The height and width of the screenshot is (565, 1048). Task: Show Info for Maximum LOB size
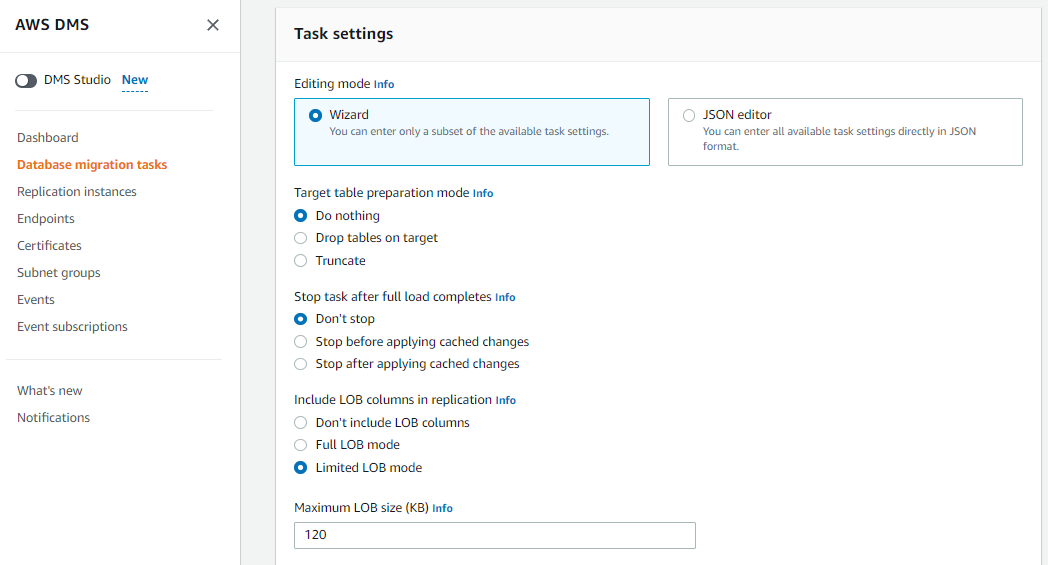(x=442, y=508)
